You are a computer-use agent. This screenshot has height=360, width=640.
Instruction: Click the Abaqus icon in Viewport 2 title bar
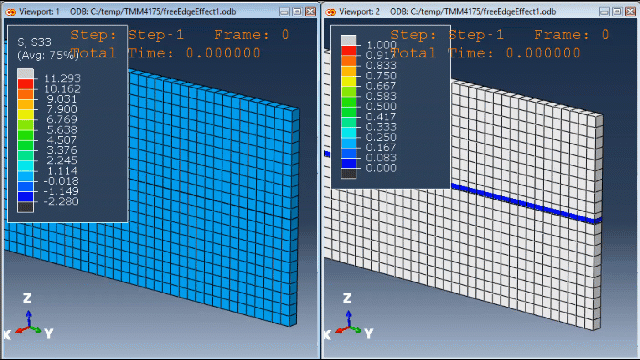pyautogui.click(x=331, y=12)
